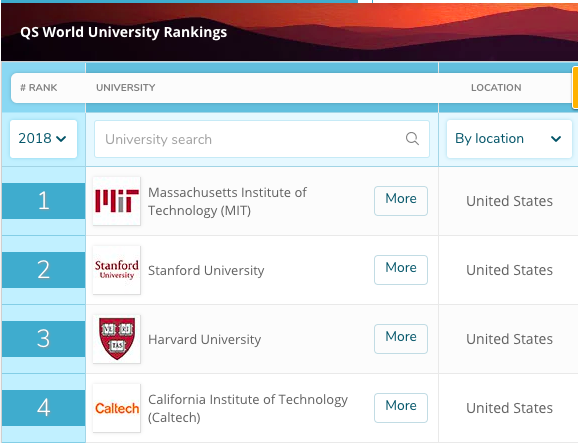Viewport: 578px width, 443px height.
Task: Click the Stanford University logo
Action: click(116, 270)
